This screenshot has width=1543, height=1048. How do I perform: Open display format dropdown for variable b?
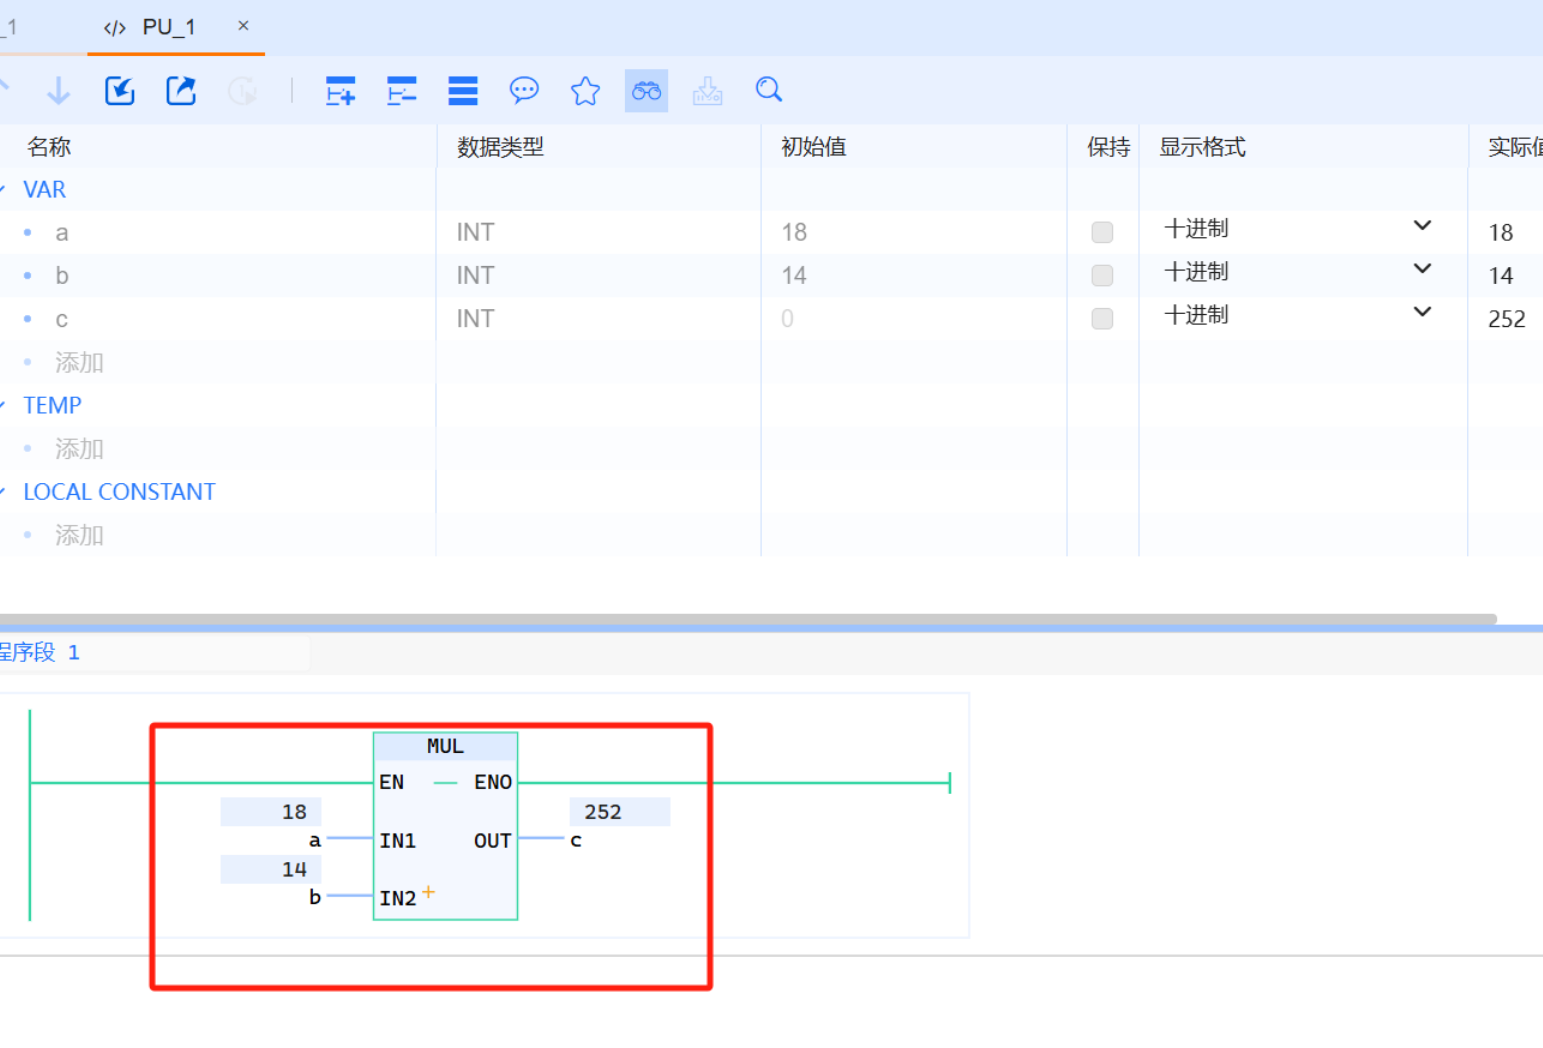point(1421,270)
